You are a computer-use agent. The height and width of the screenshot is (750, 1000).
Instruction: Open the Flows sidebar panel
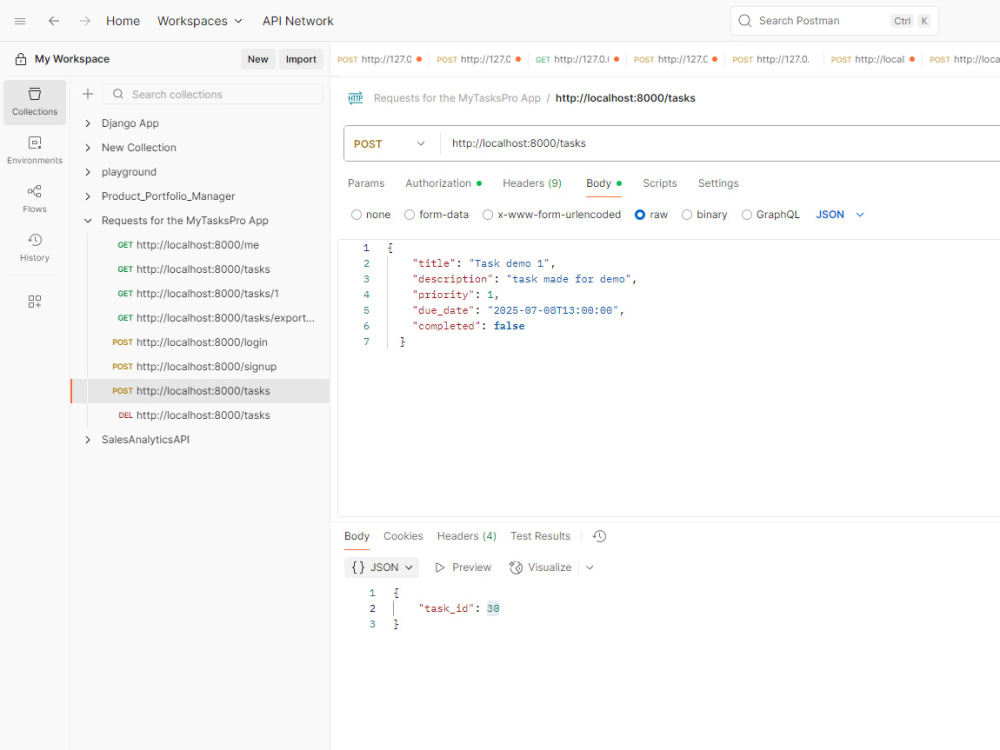(x=34, y=199)
